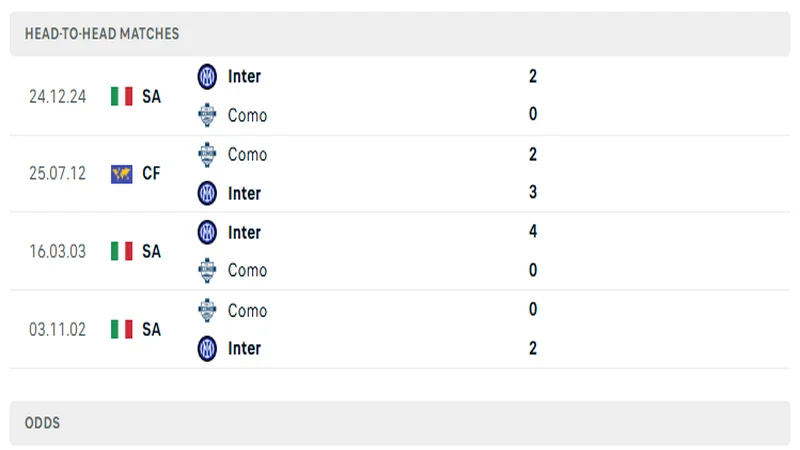Click the Head-to-Head Matches section header
The width and height of the screenshot is (800, 450).
coord(102,33)
